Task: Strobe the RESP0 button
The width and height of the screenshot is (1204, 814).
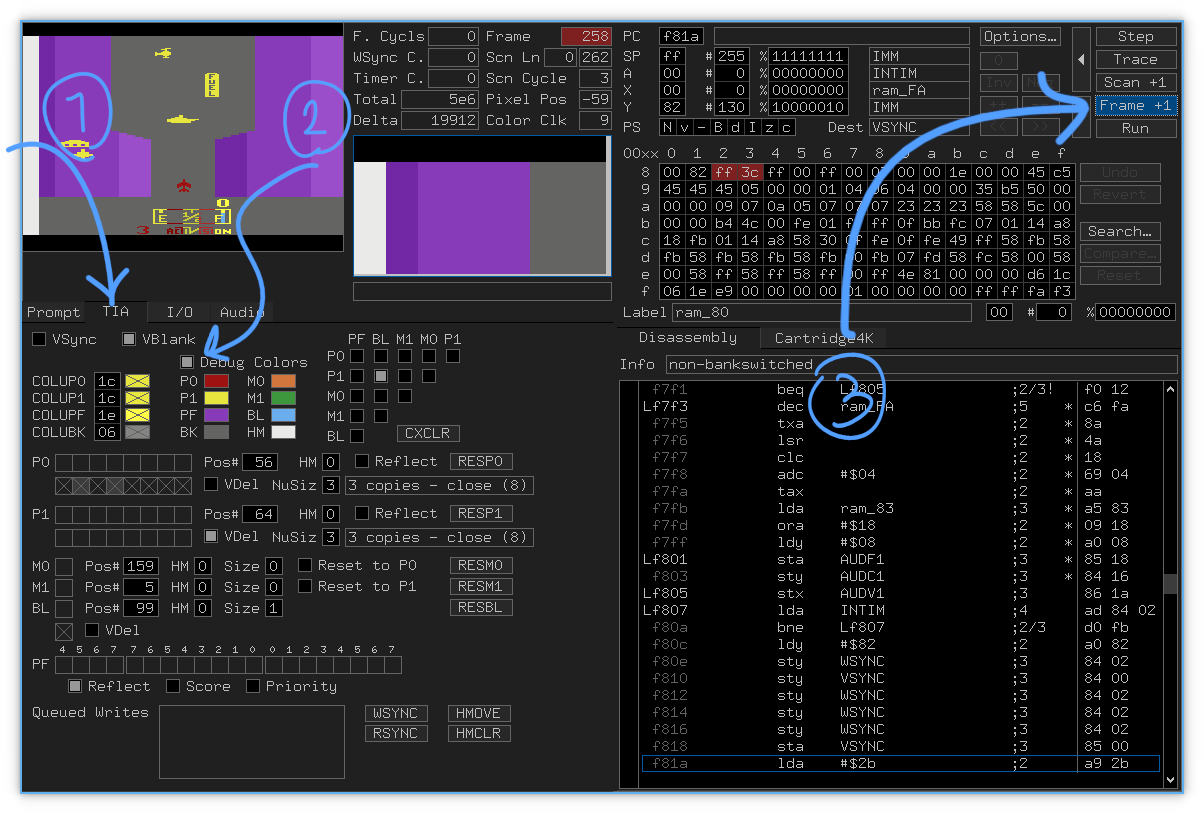Action: (481, 461)
